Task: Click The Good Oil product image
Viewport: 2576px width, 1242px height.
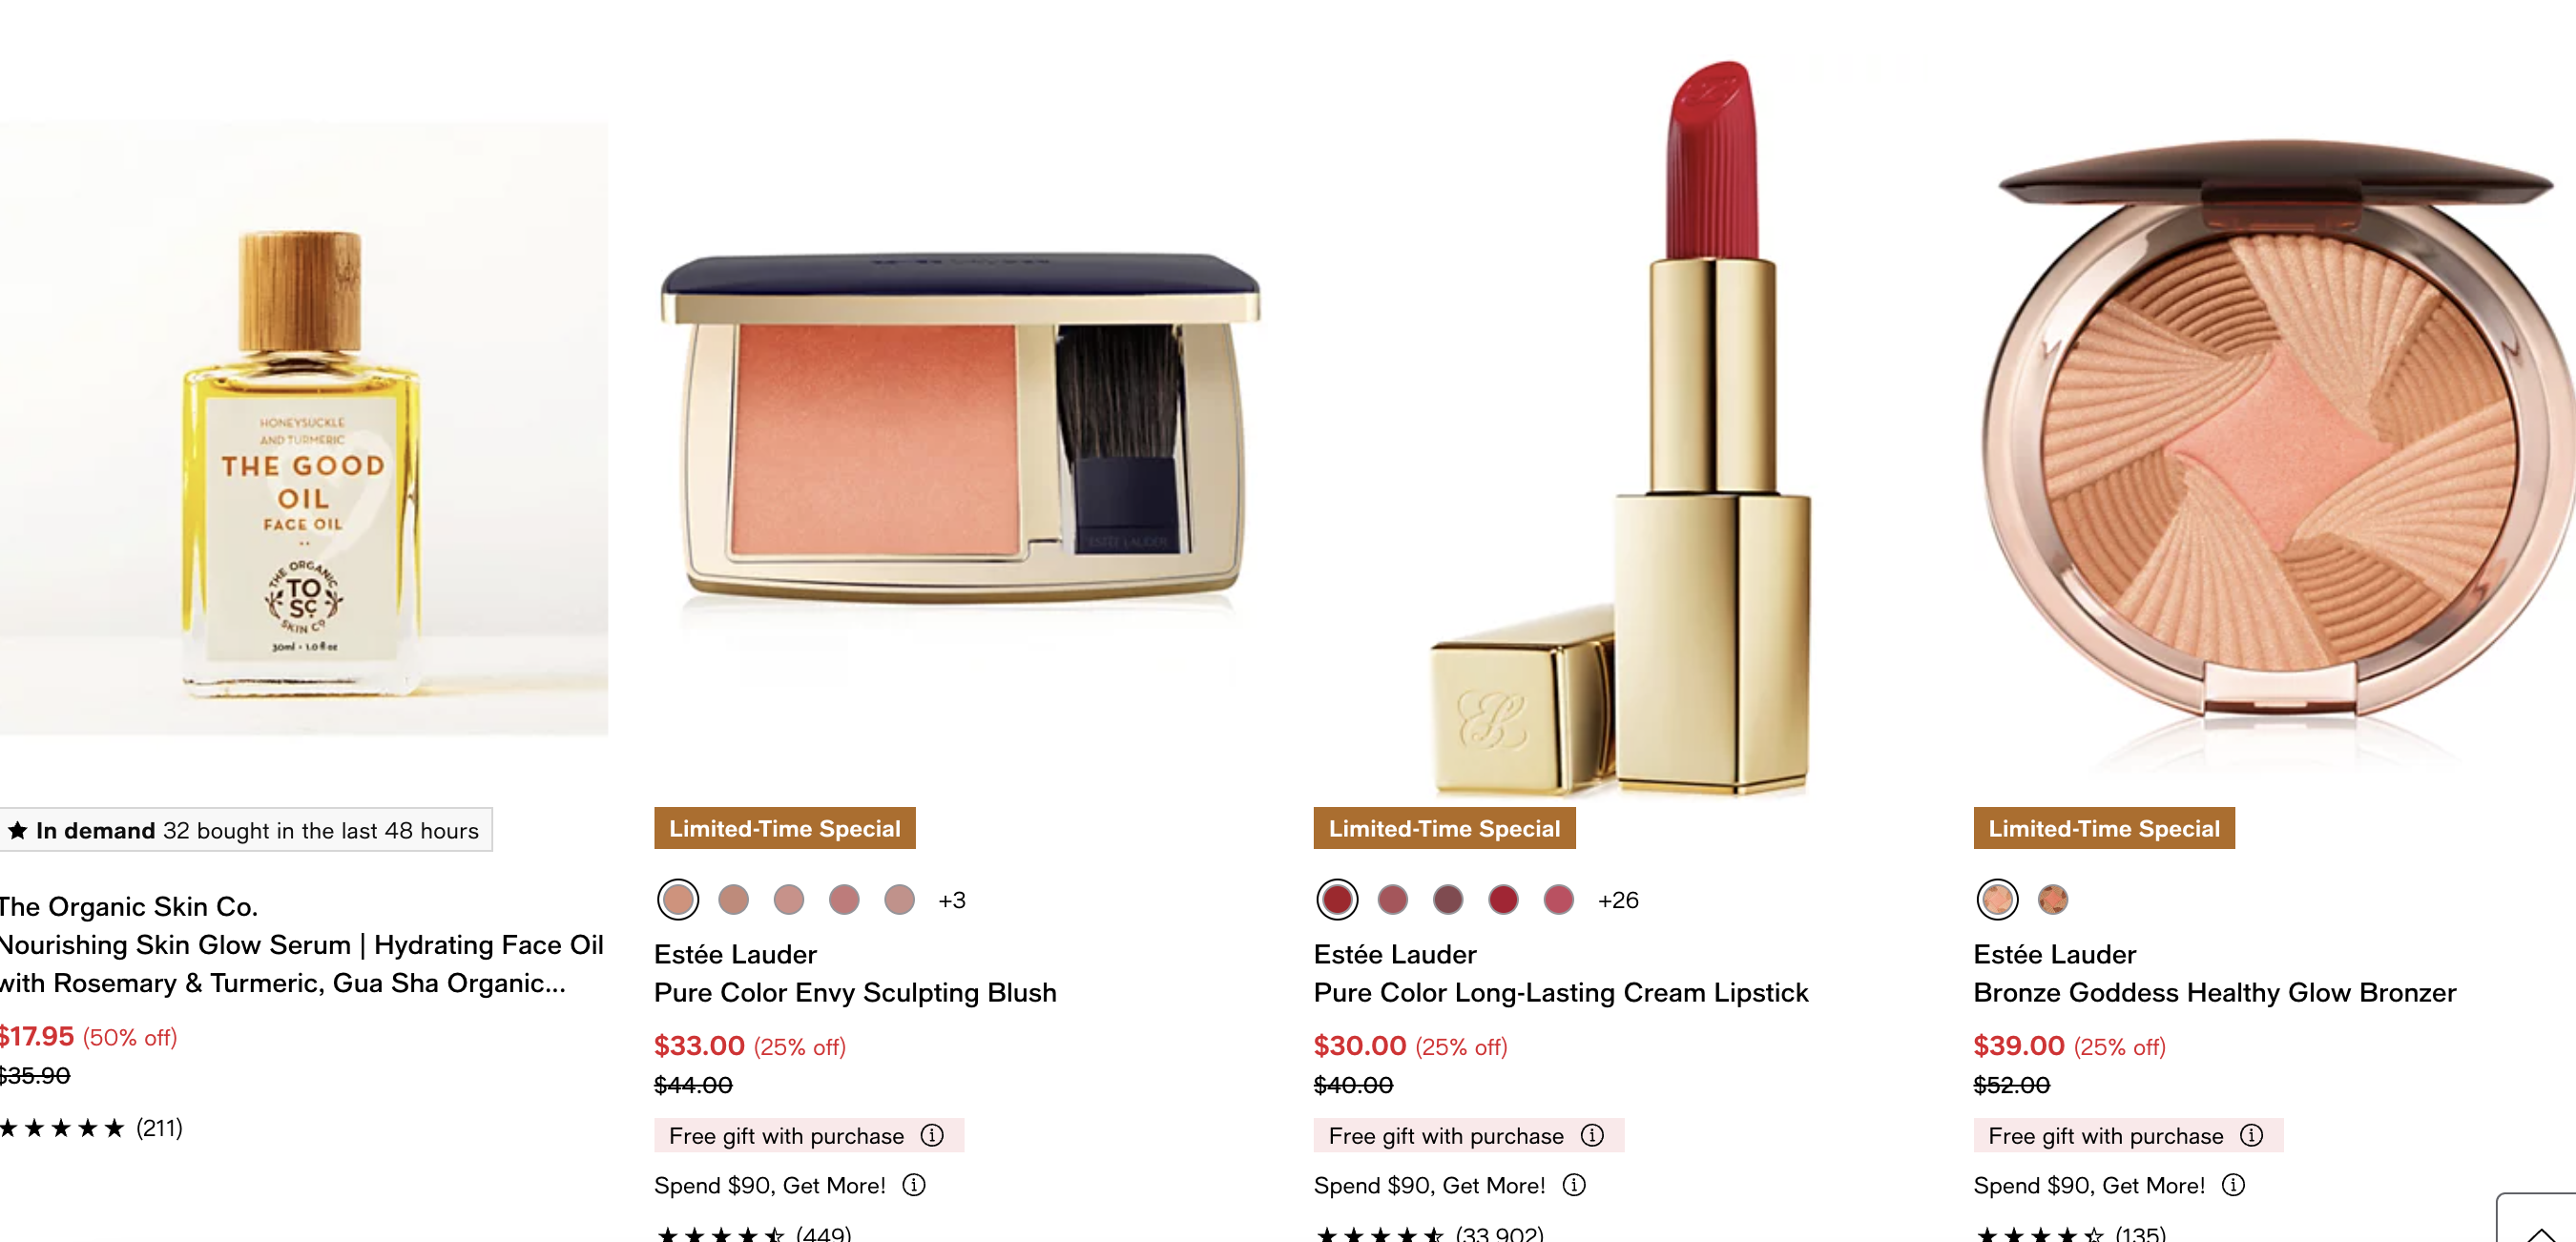Action: pos(303,430)
